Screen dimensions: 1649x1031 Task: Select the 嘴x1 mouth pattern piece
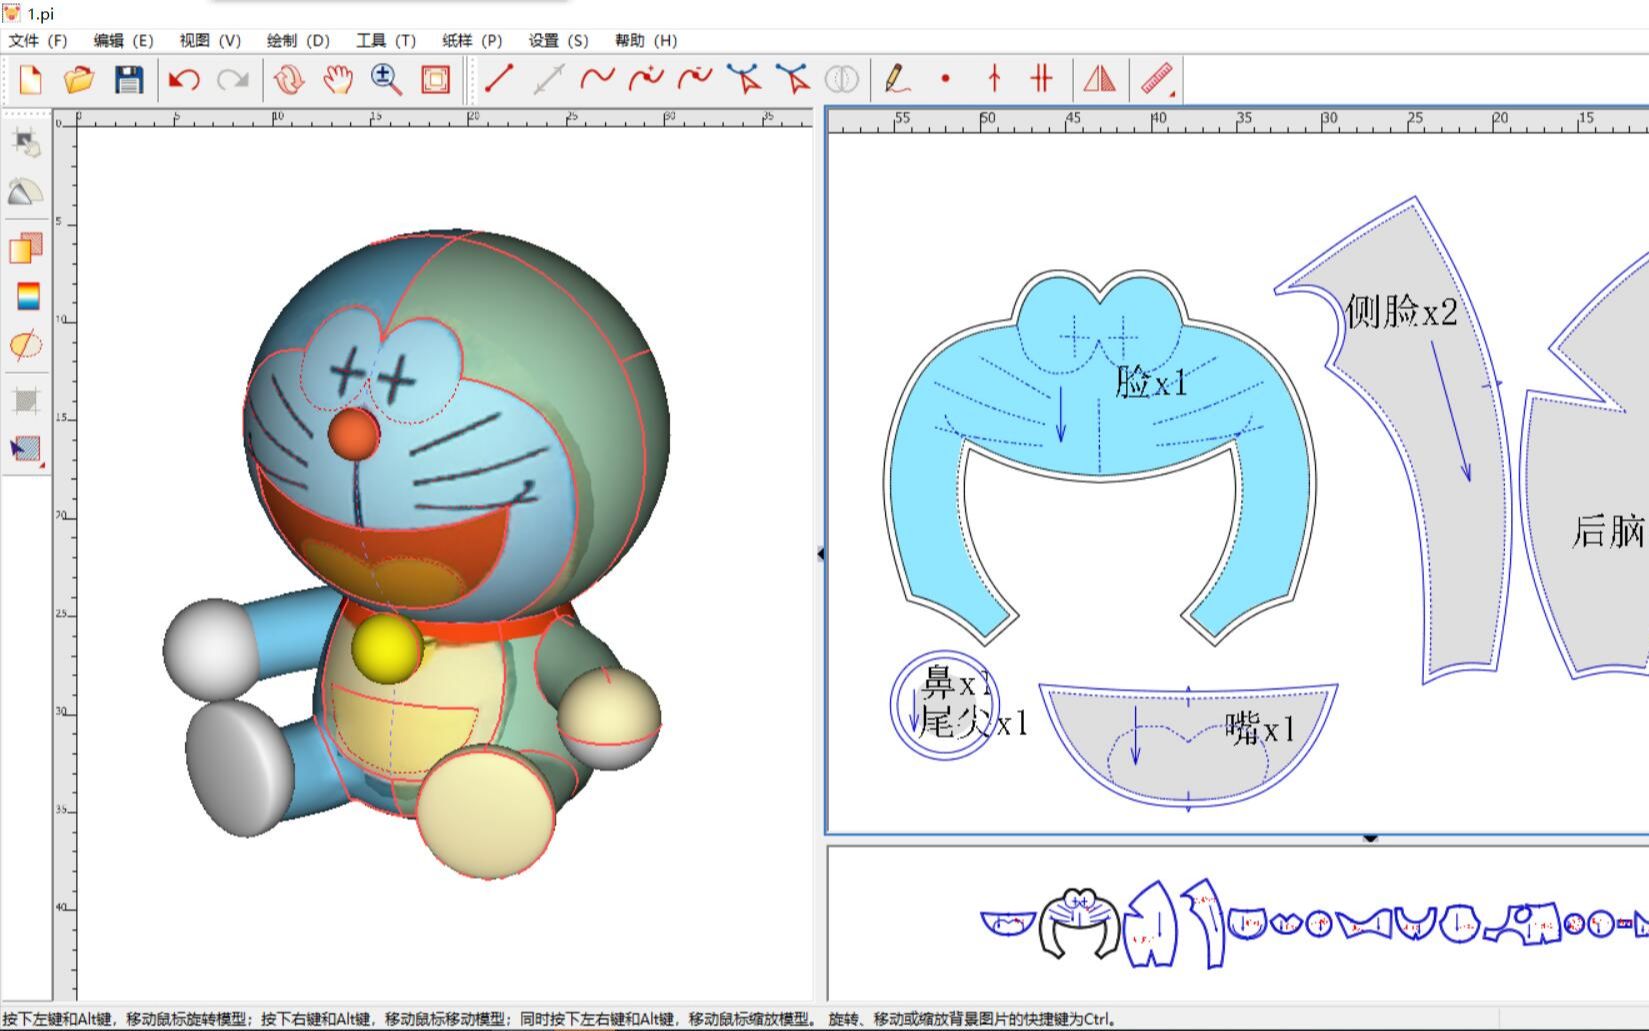[1188, 745]
